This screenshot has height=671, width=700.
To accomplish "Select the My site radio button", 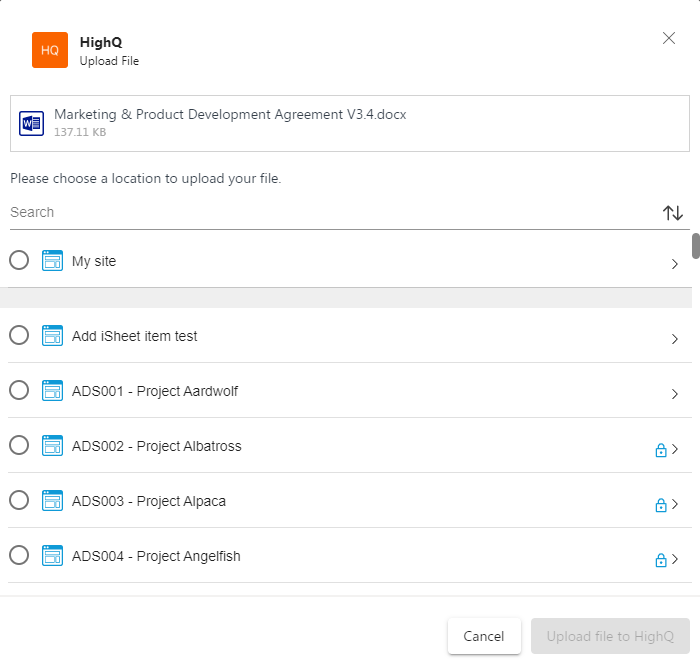I will coord(19,261).
